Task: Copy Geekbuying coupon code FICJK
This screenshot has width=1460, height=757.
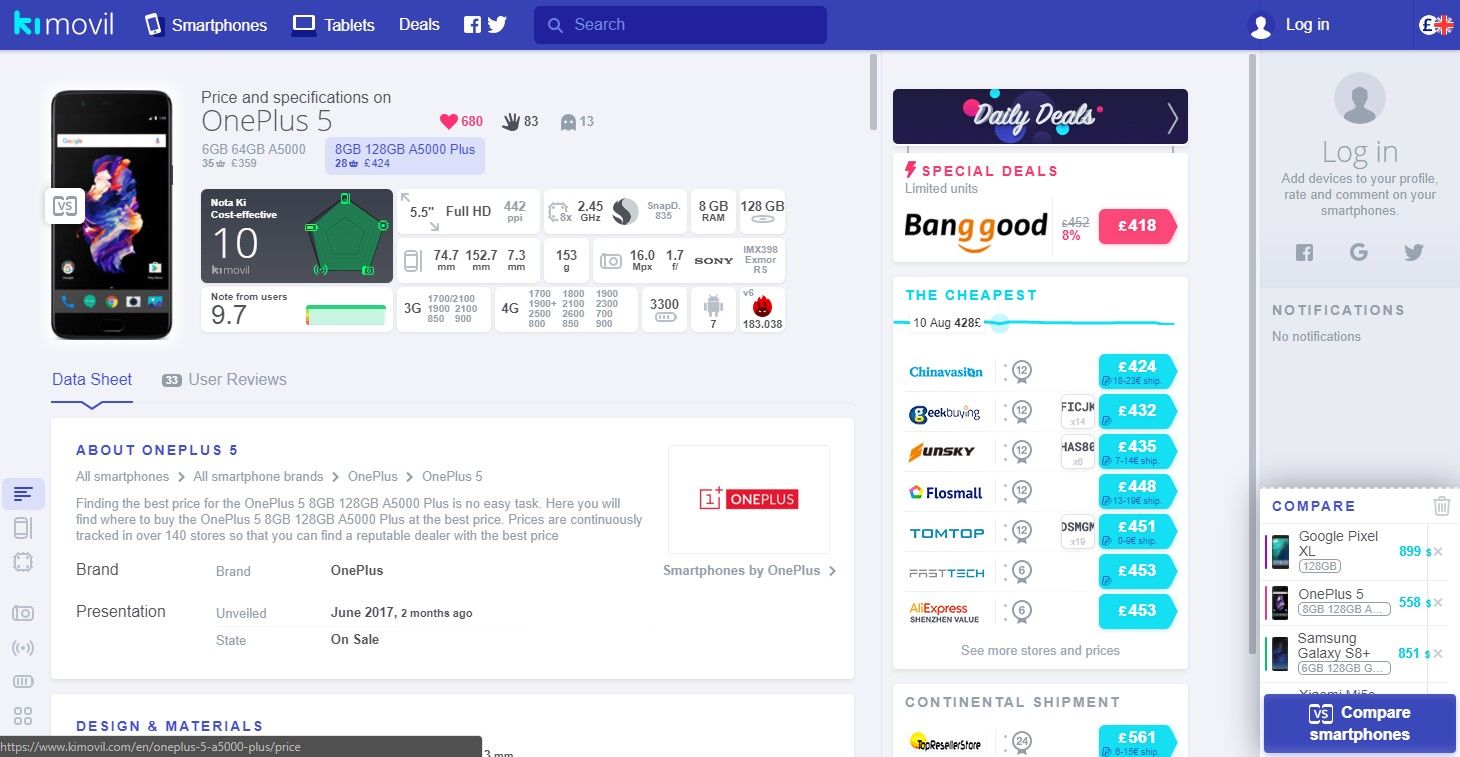Action: click(1078, 412)
